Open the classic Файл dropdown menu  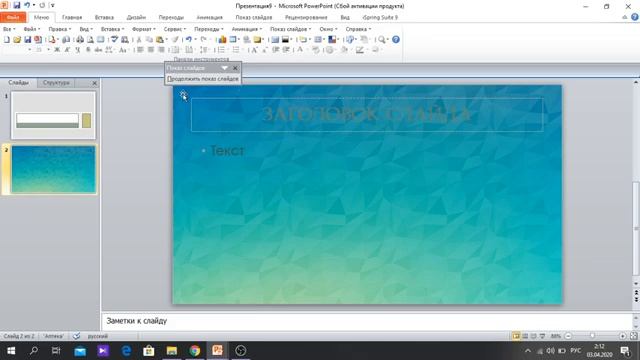31,29
